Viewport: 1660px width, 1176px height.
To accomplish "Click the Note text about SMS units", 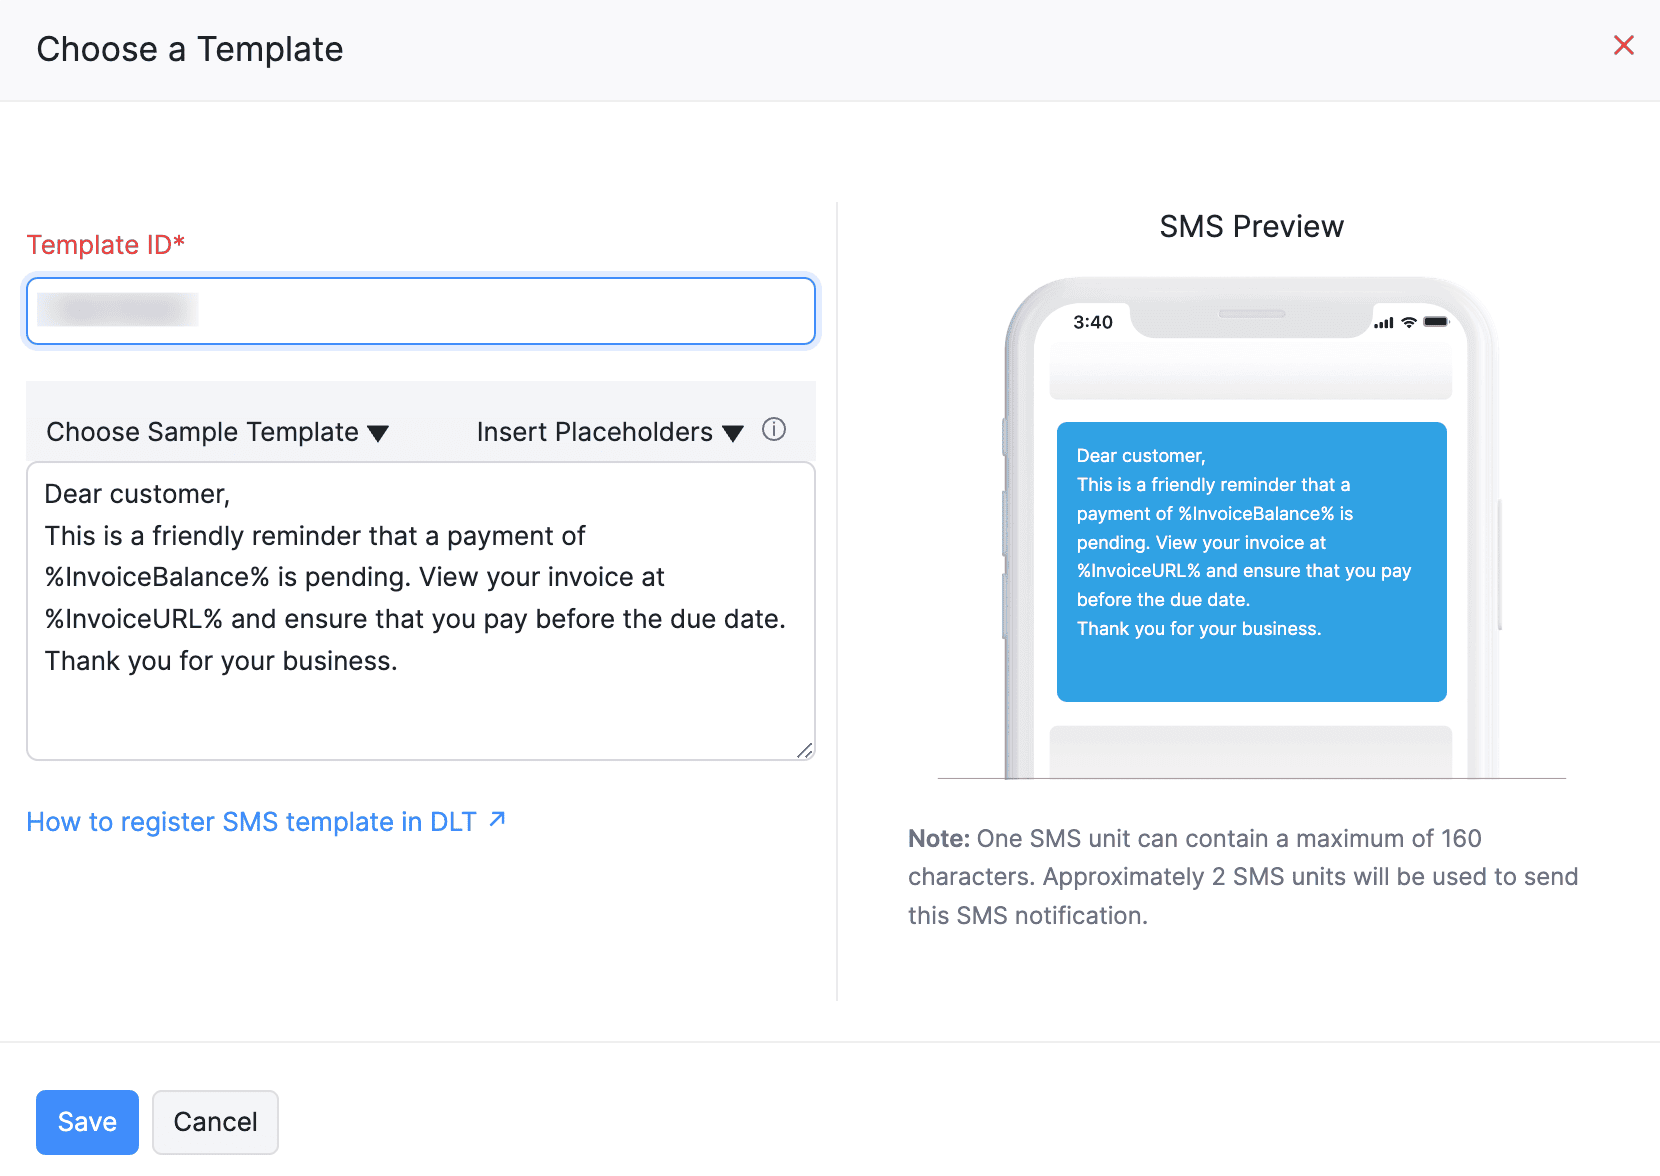I will tap(1240, 876).
